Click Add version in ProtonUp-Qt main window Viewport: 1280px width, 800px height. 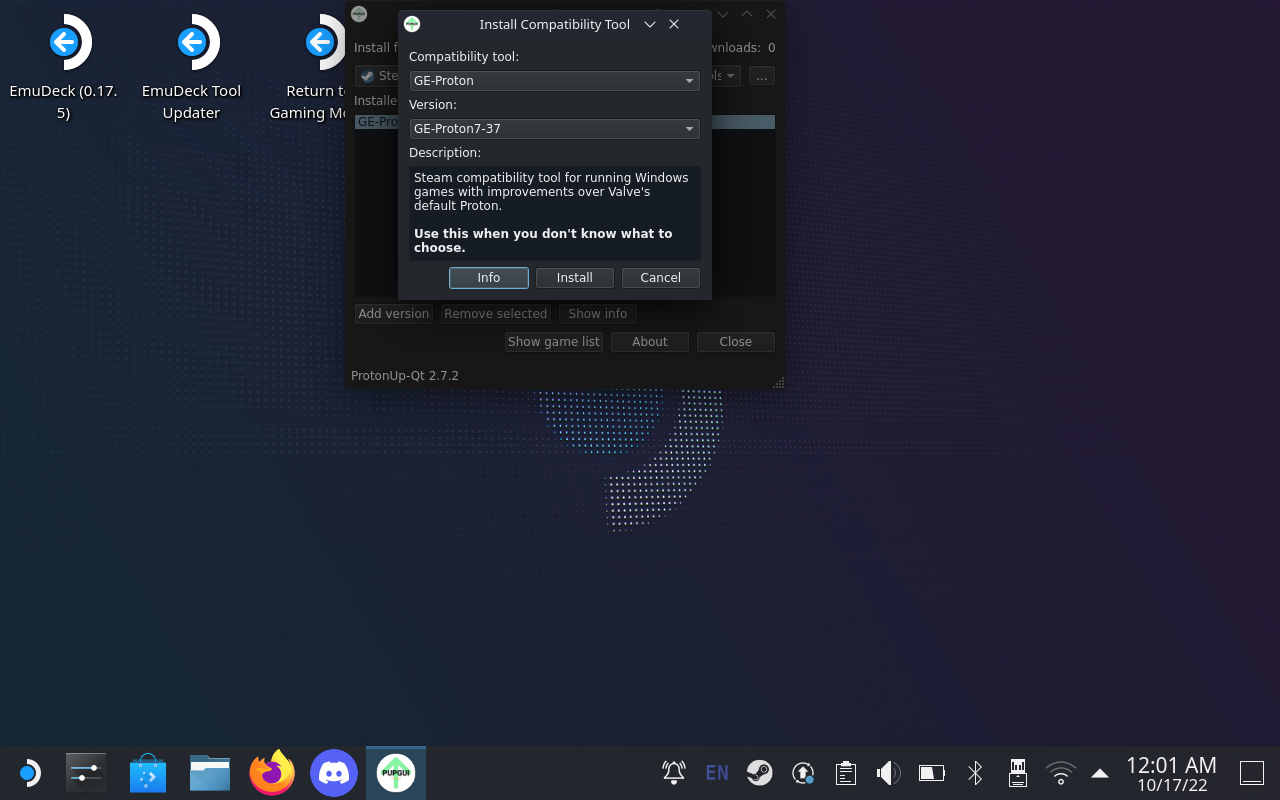pyautogui.click(x=394, y=313)
